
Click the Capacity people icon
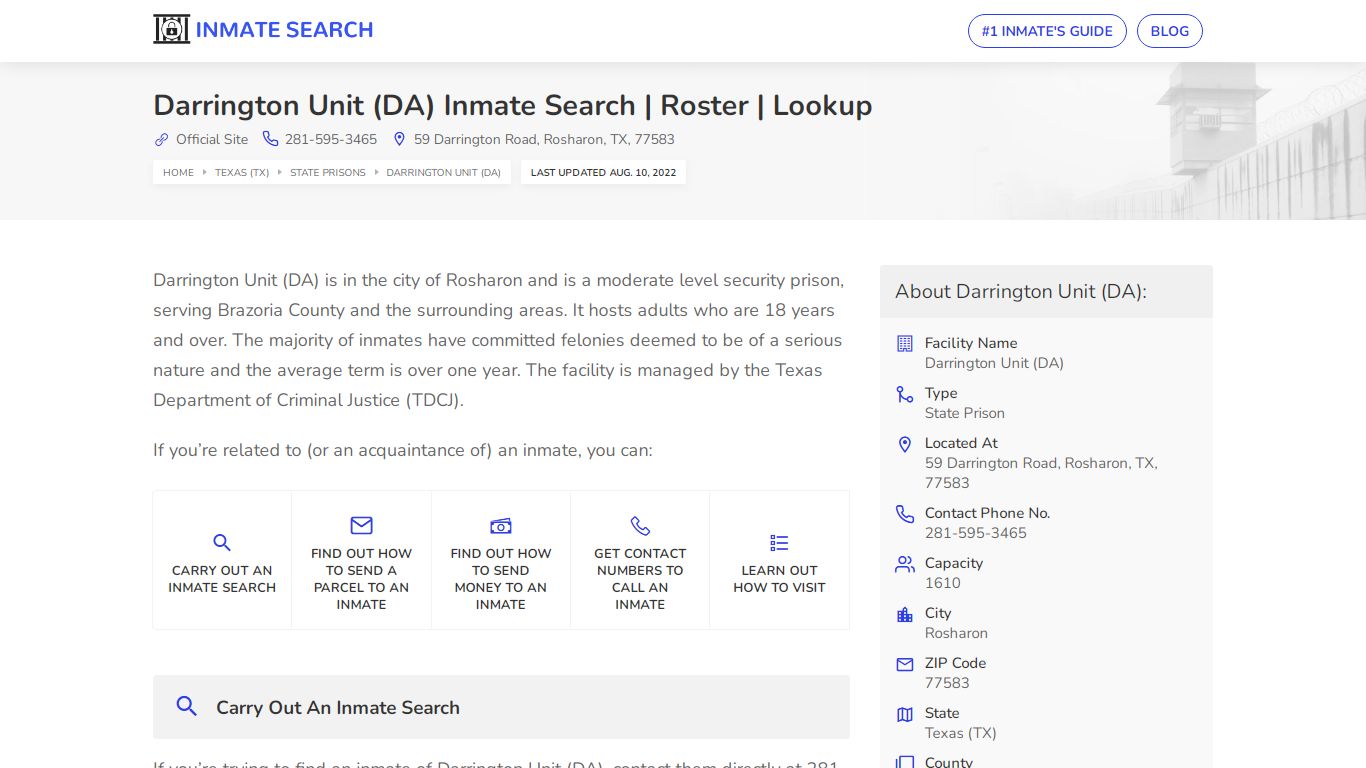(905, 564)
